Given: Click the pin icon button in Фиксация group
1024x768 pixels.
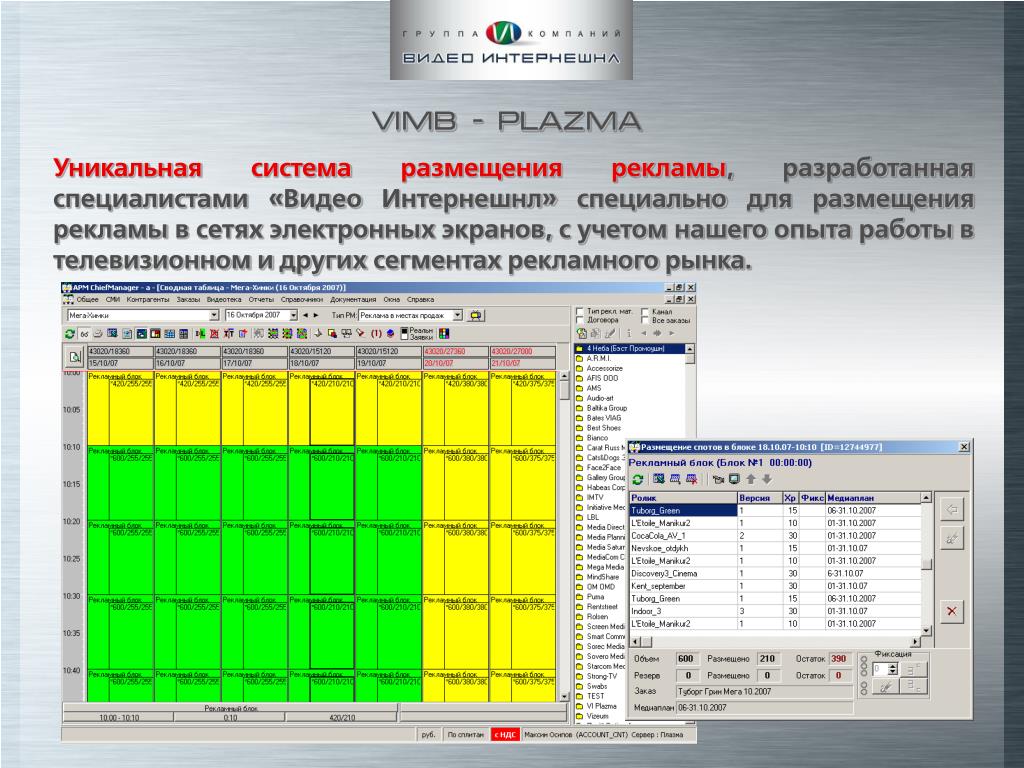Looking at the screenshot, I should (x=885, y=687).
